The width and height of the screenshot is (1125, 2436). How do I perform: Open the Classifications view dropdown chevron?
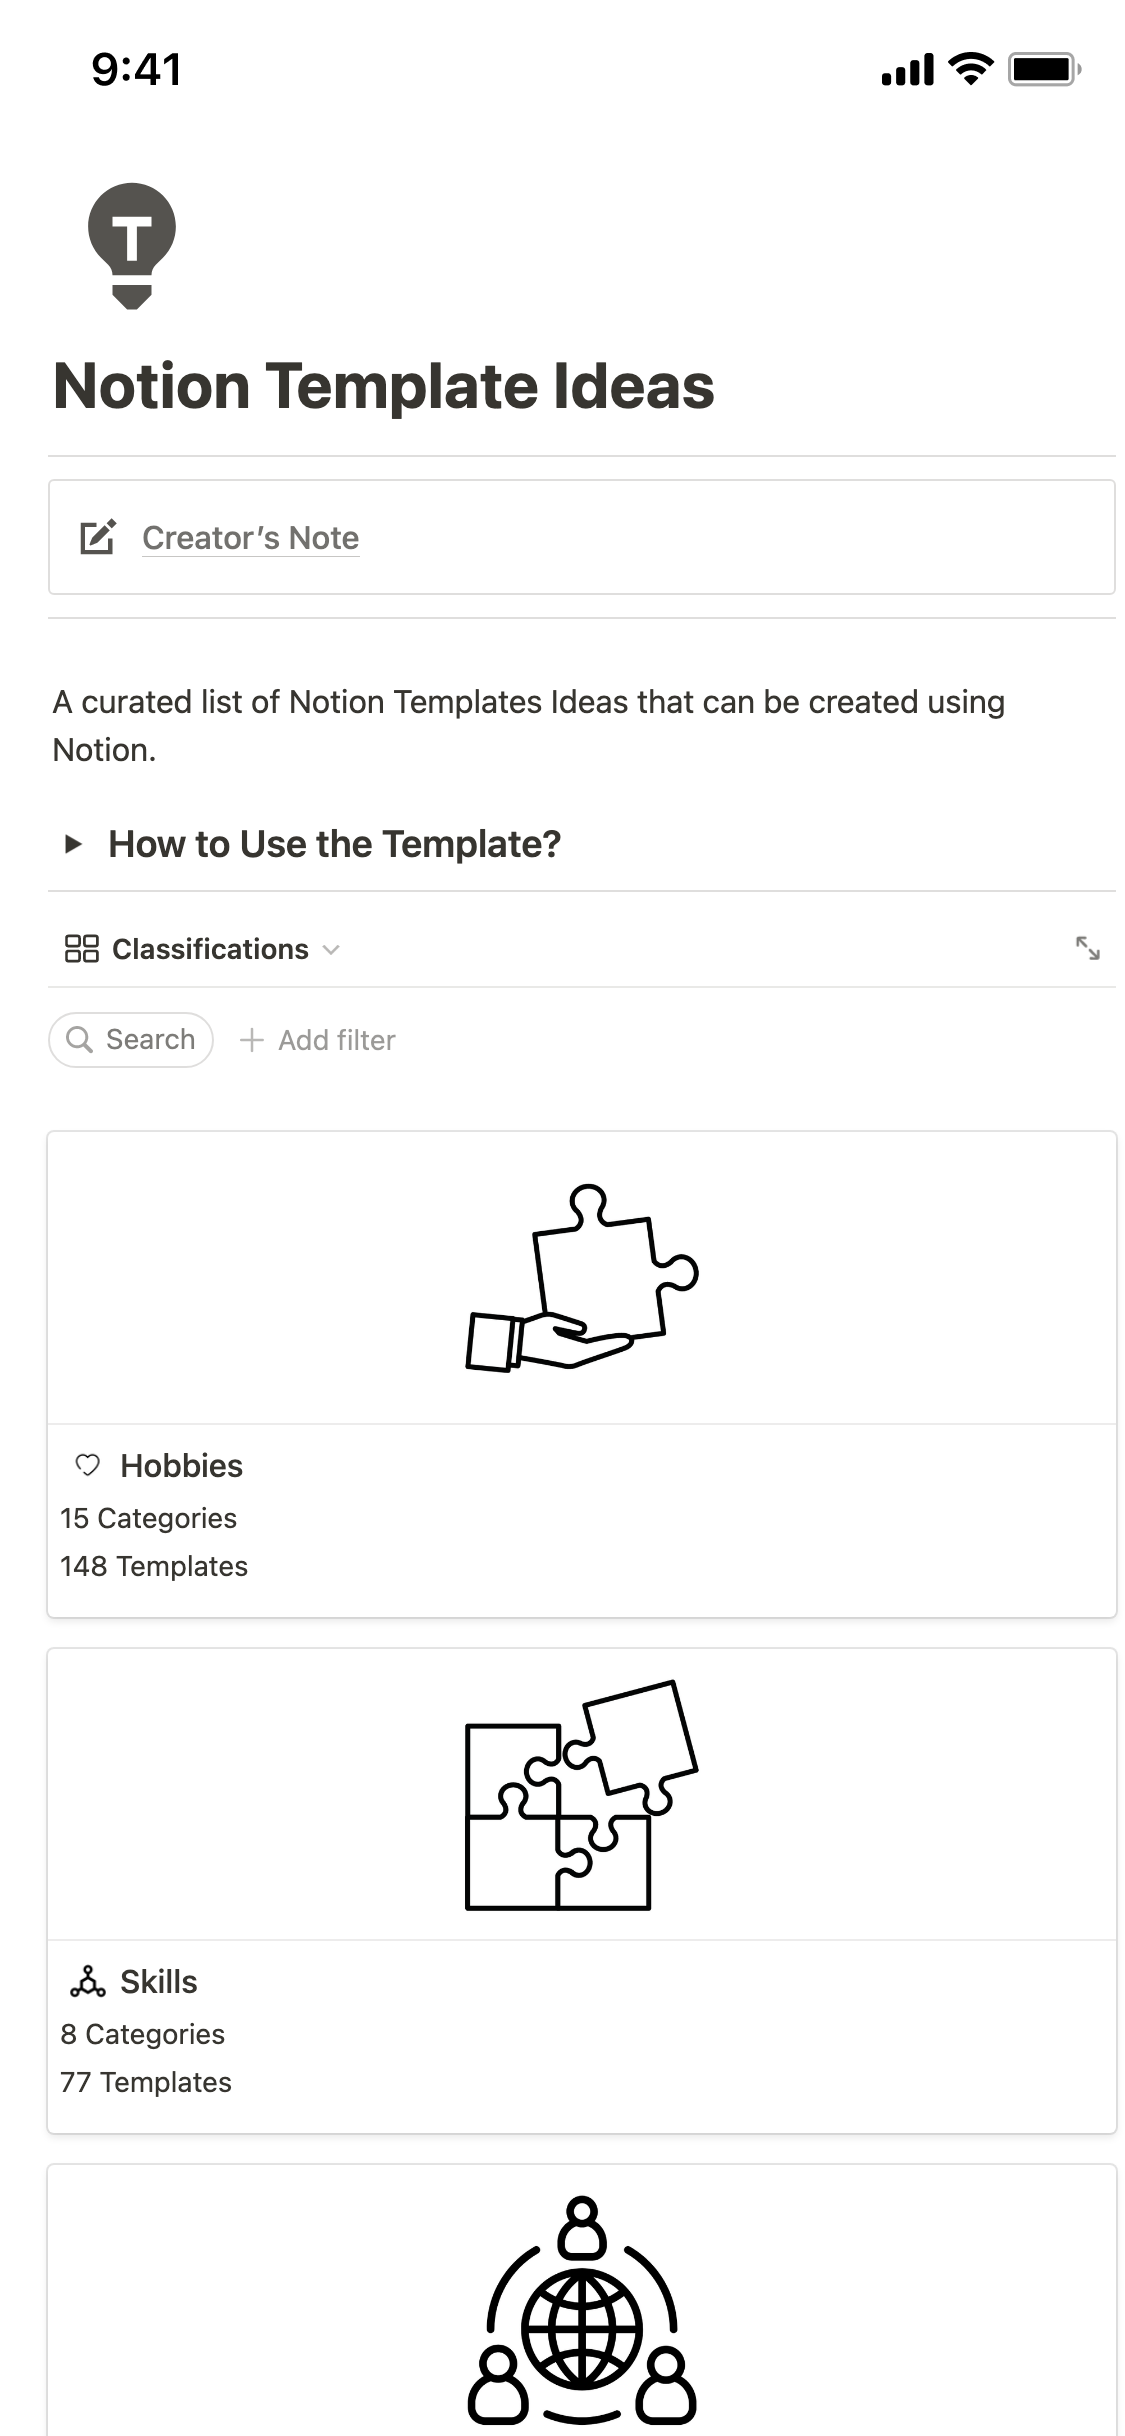click(x=332, y=949)
